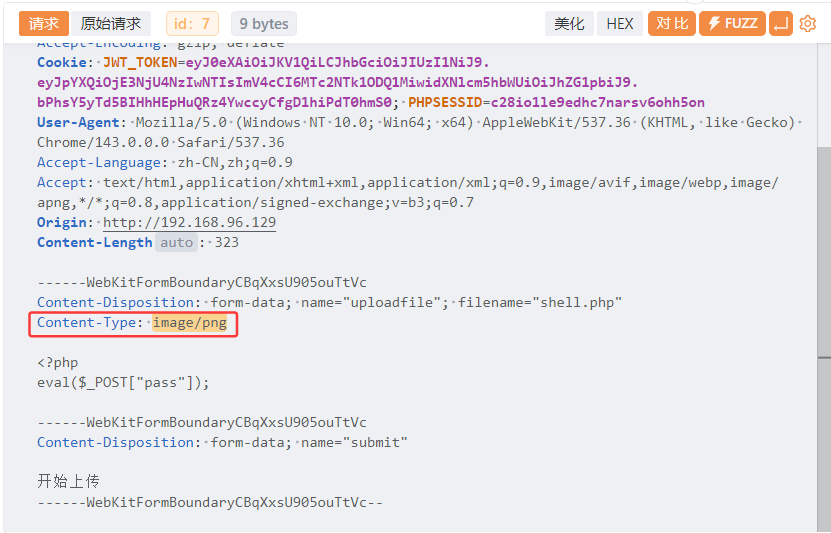Click the filename="shell.php" text

tap(540, 303)
